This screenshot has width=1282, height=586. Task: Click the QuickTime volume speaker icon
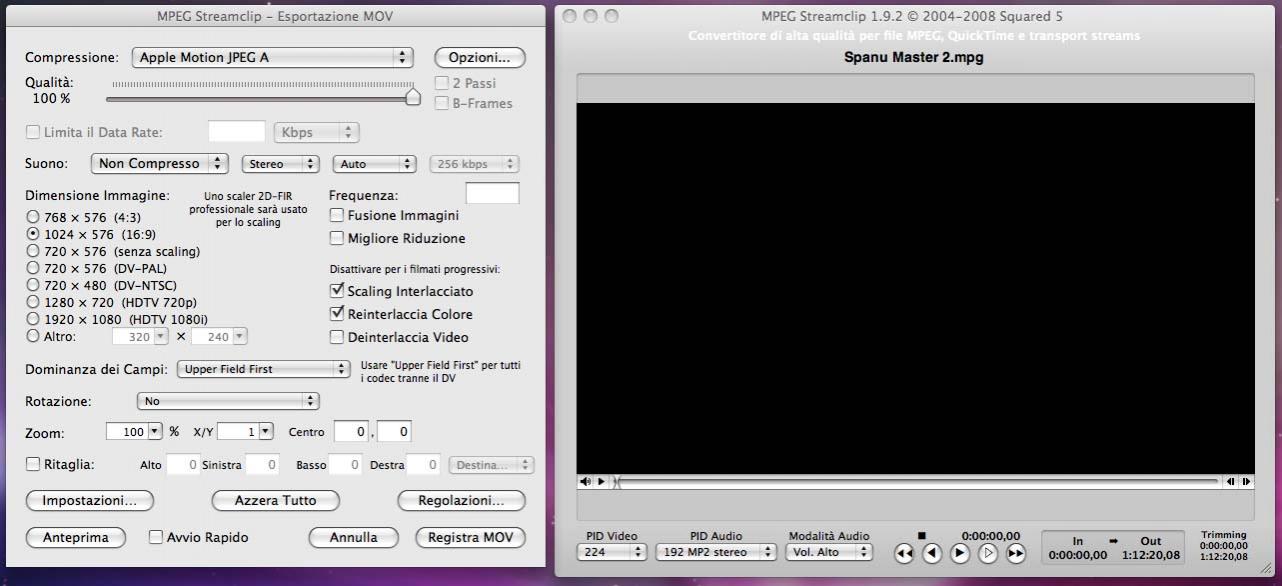click(x=585, y=481)
